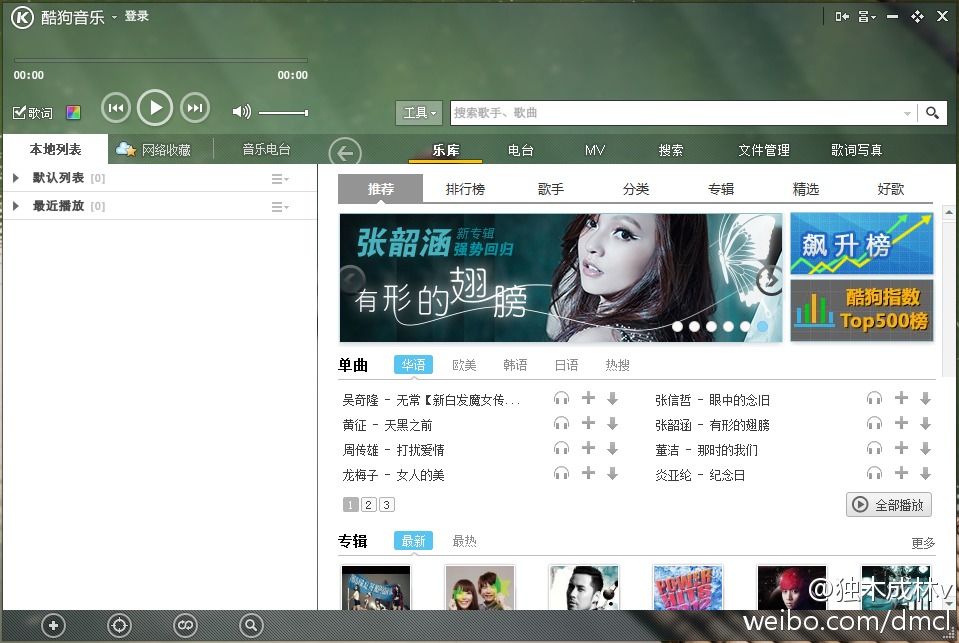The image size is (959, 643).
Task: Show 韩语 singles
Action: (515, 365)
